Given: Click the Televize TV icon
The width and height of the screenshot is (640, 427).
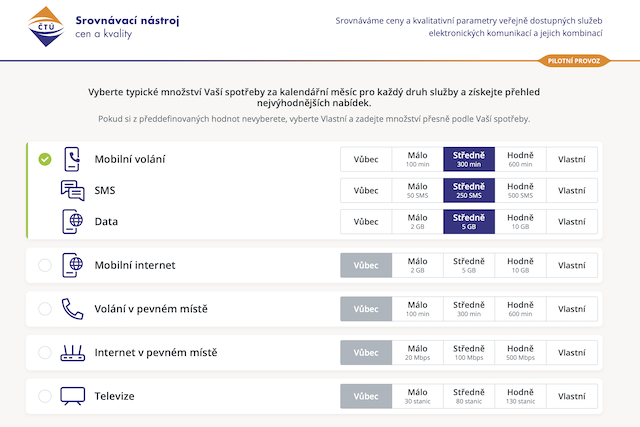Looking at the screenshot, I should (x=72, y=396).
